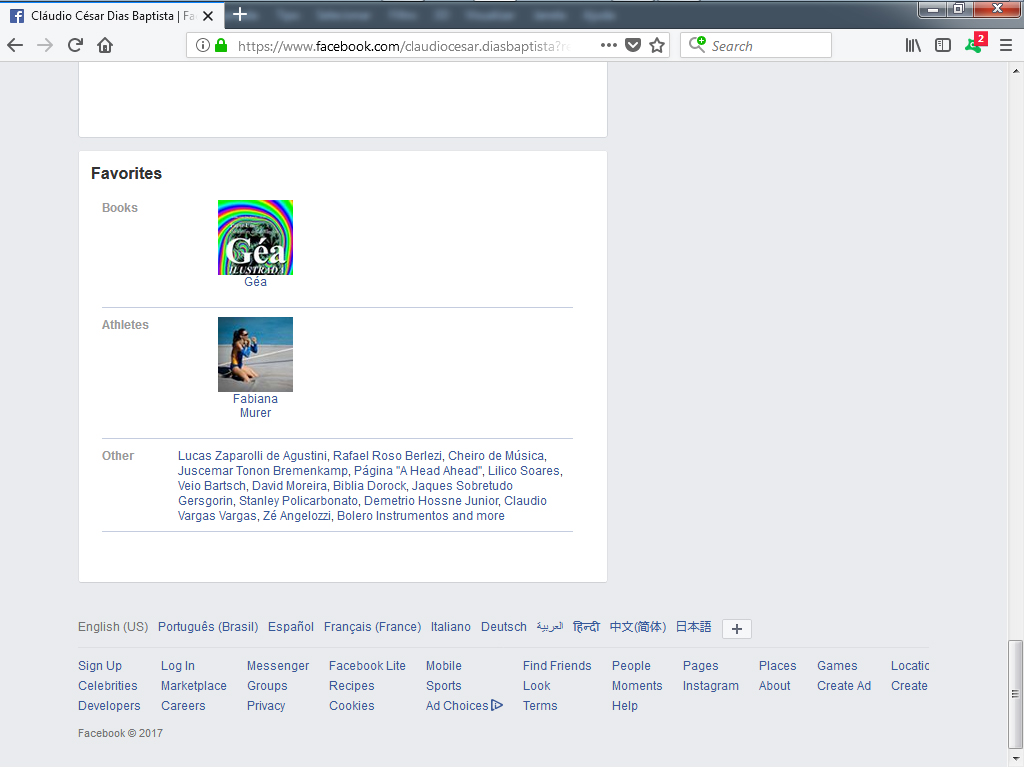Click the browser back arrow button

pyautogui.click(x=15, y=45)
